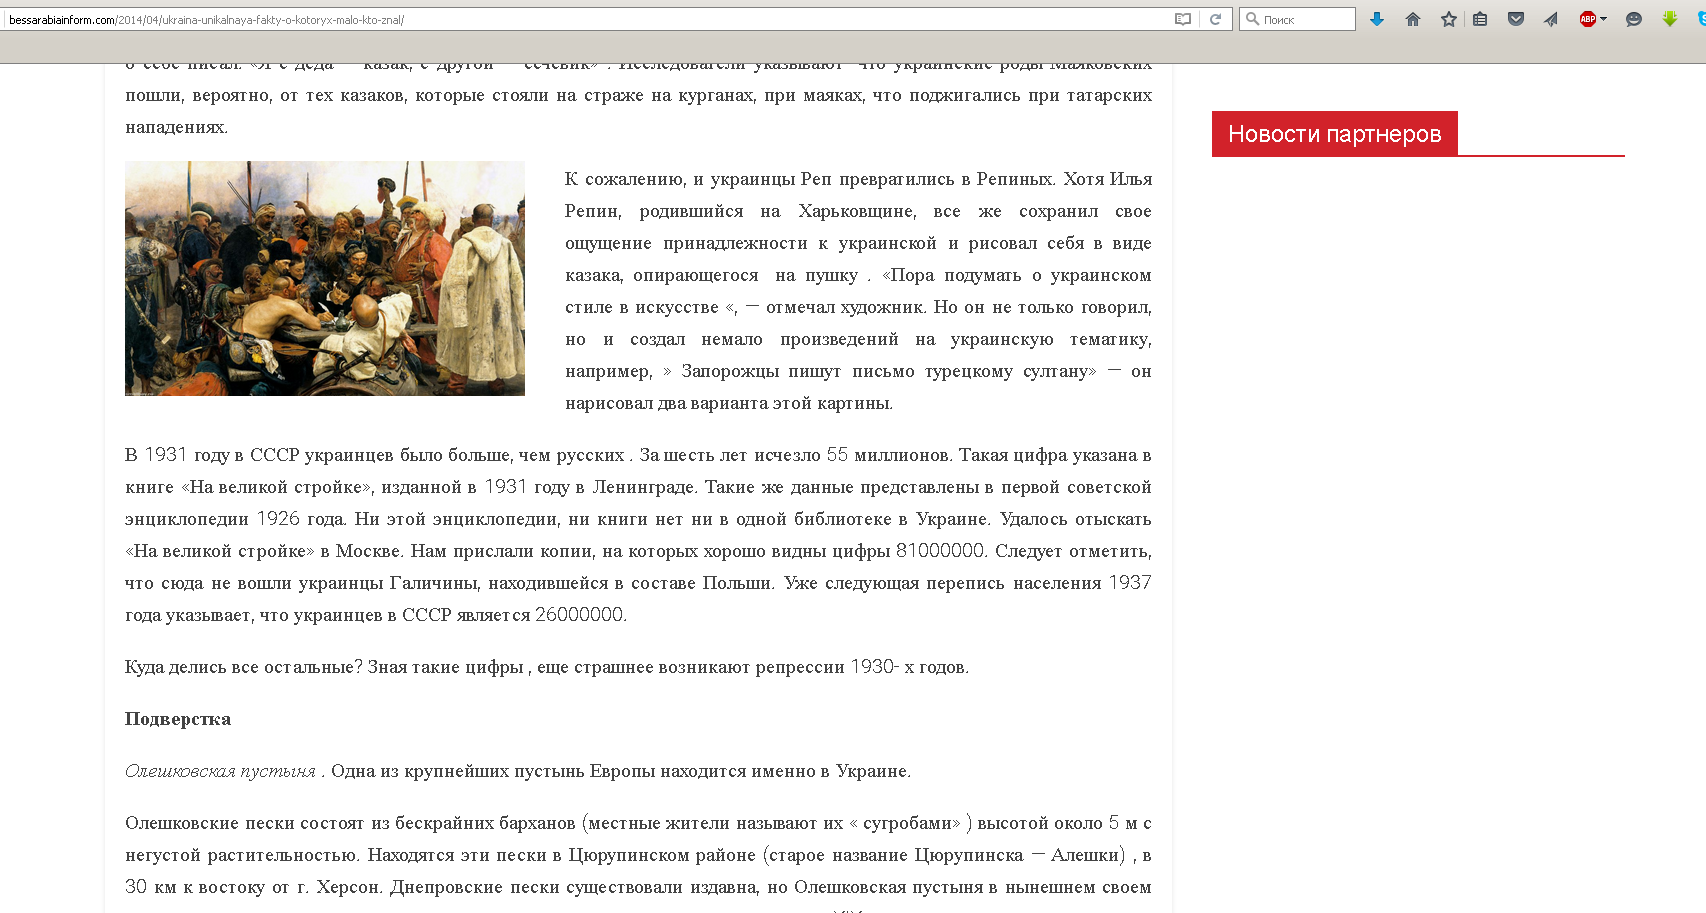Screen dimensions: 1706x913
Task: Click the number 81000000 in text
Action: point(940,551)
